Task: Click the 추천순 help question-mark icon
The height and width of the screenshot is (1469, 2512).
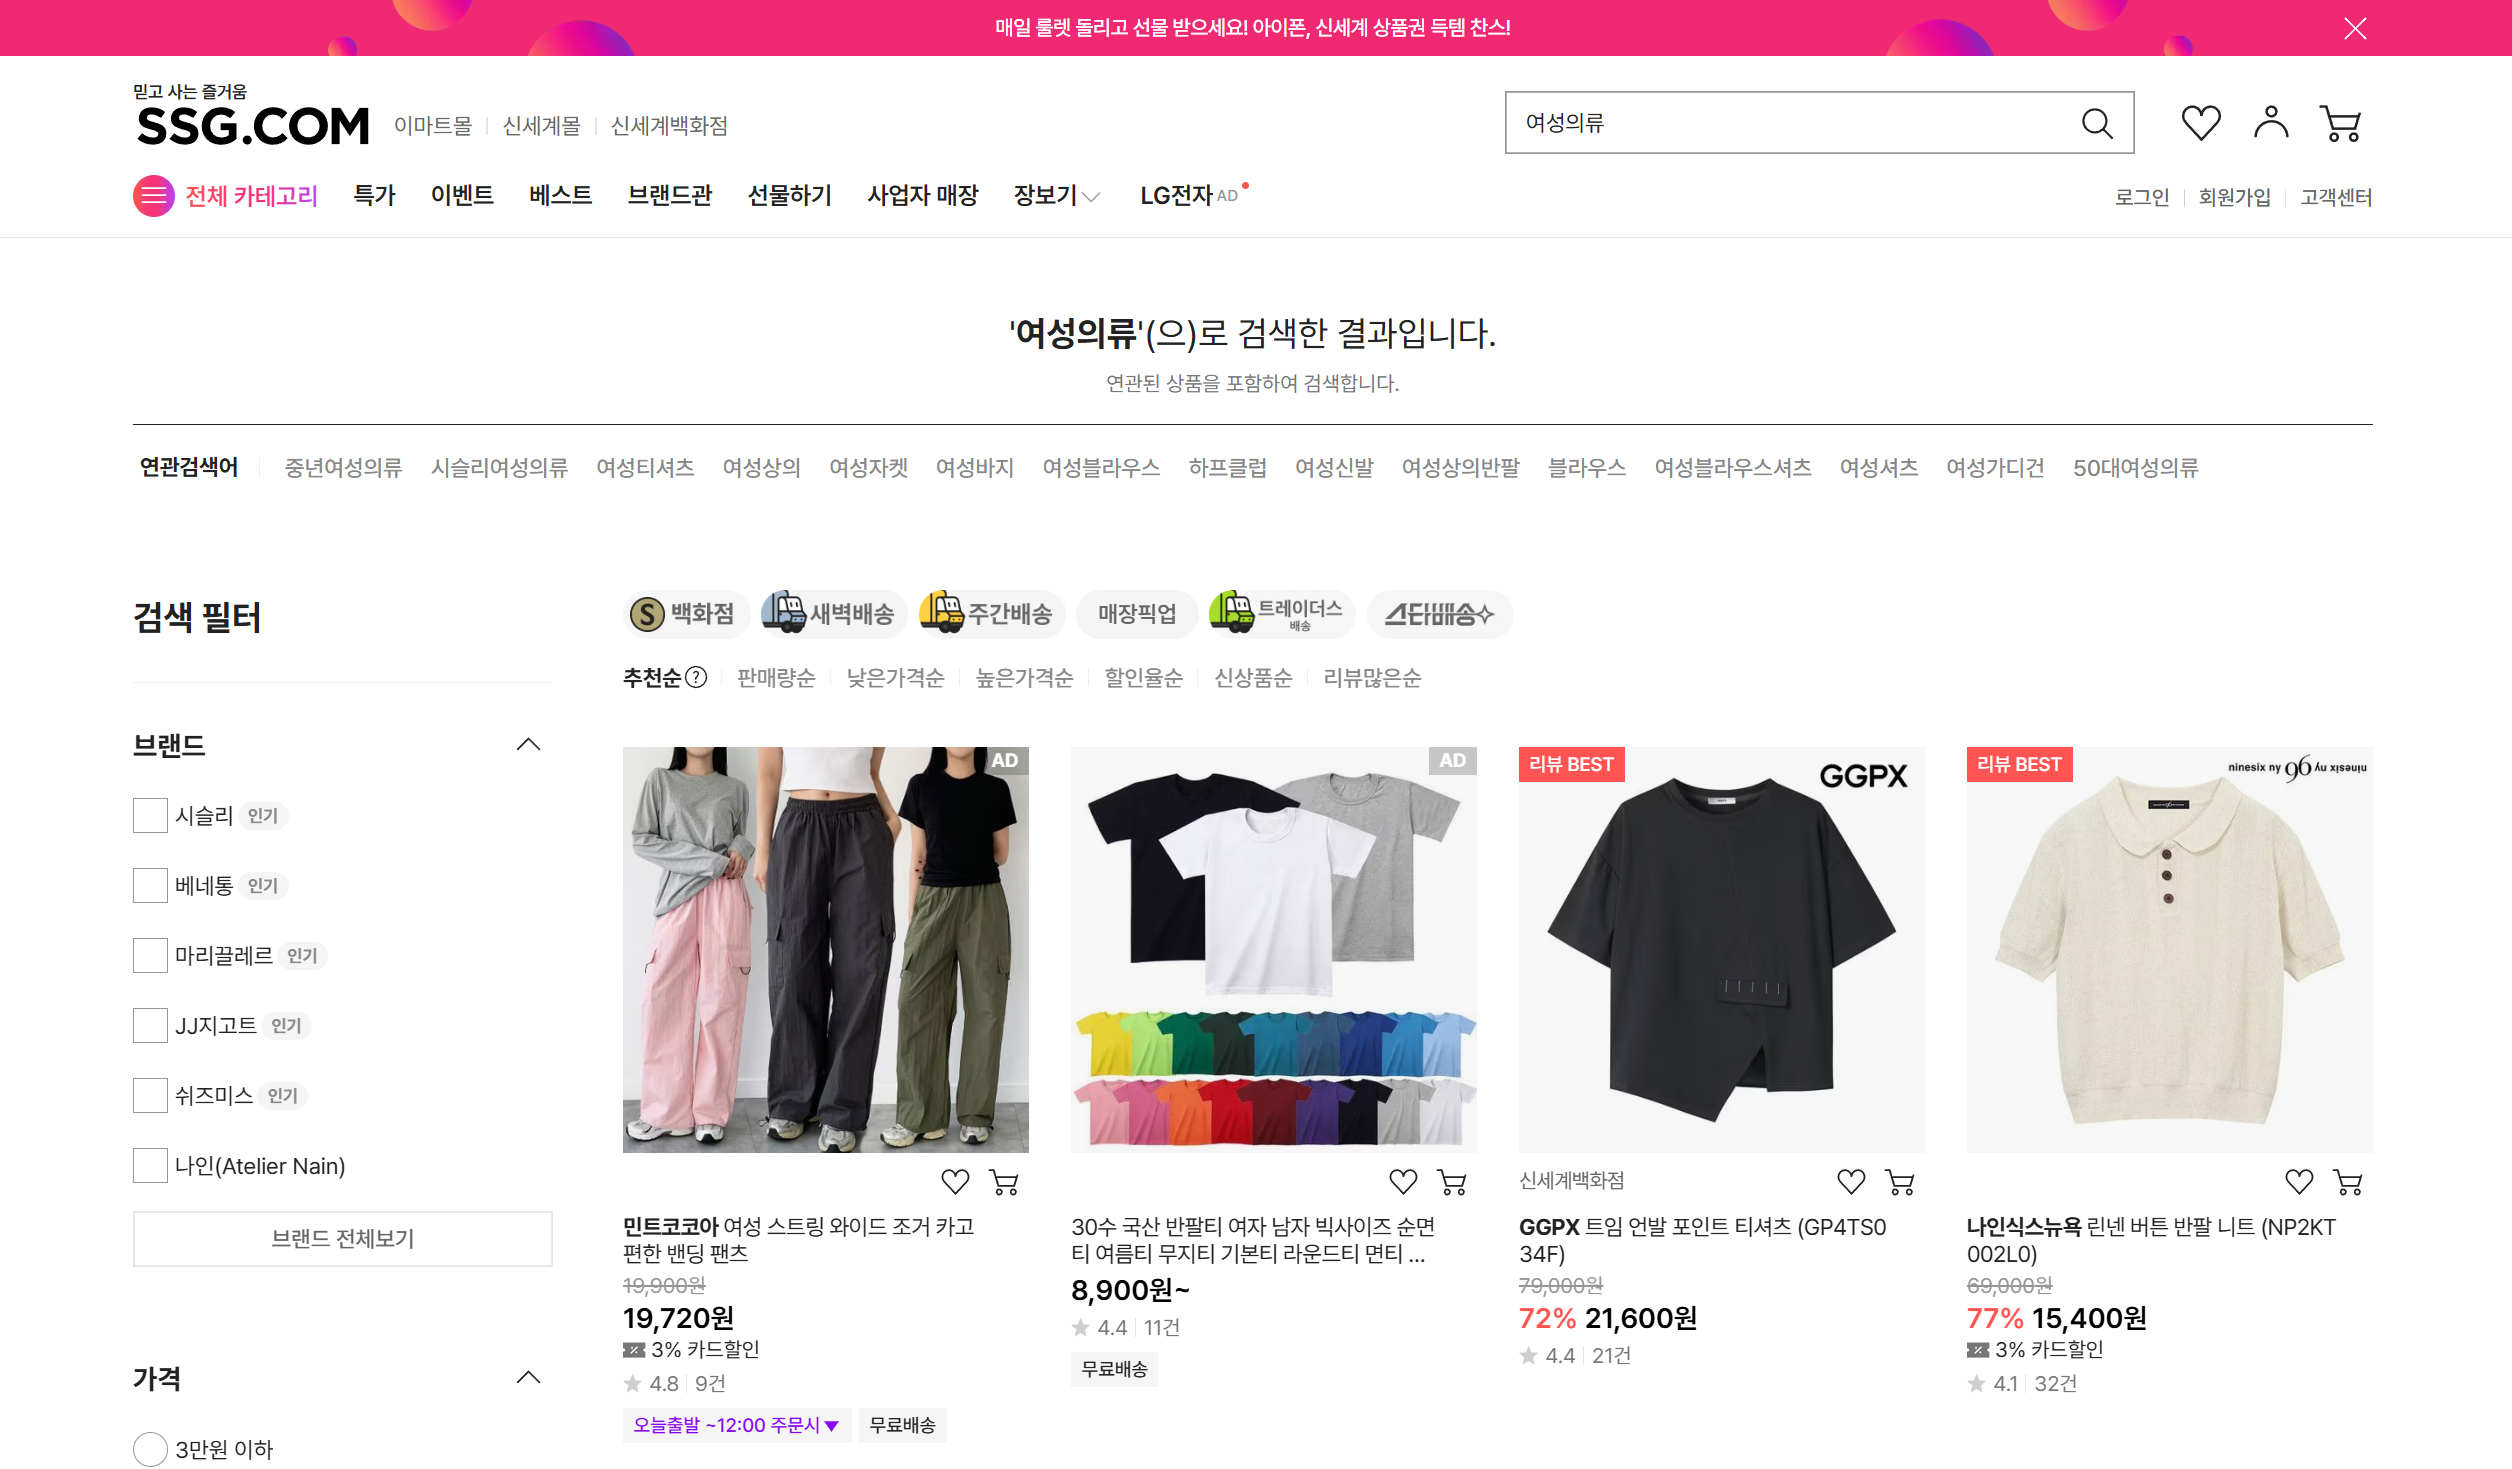Action: (696, 678)
